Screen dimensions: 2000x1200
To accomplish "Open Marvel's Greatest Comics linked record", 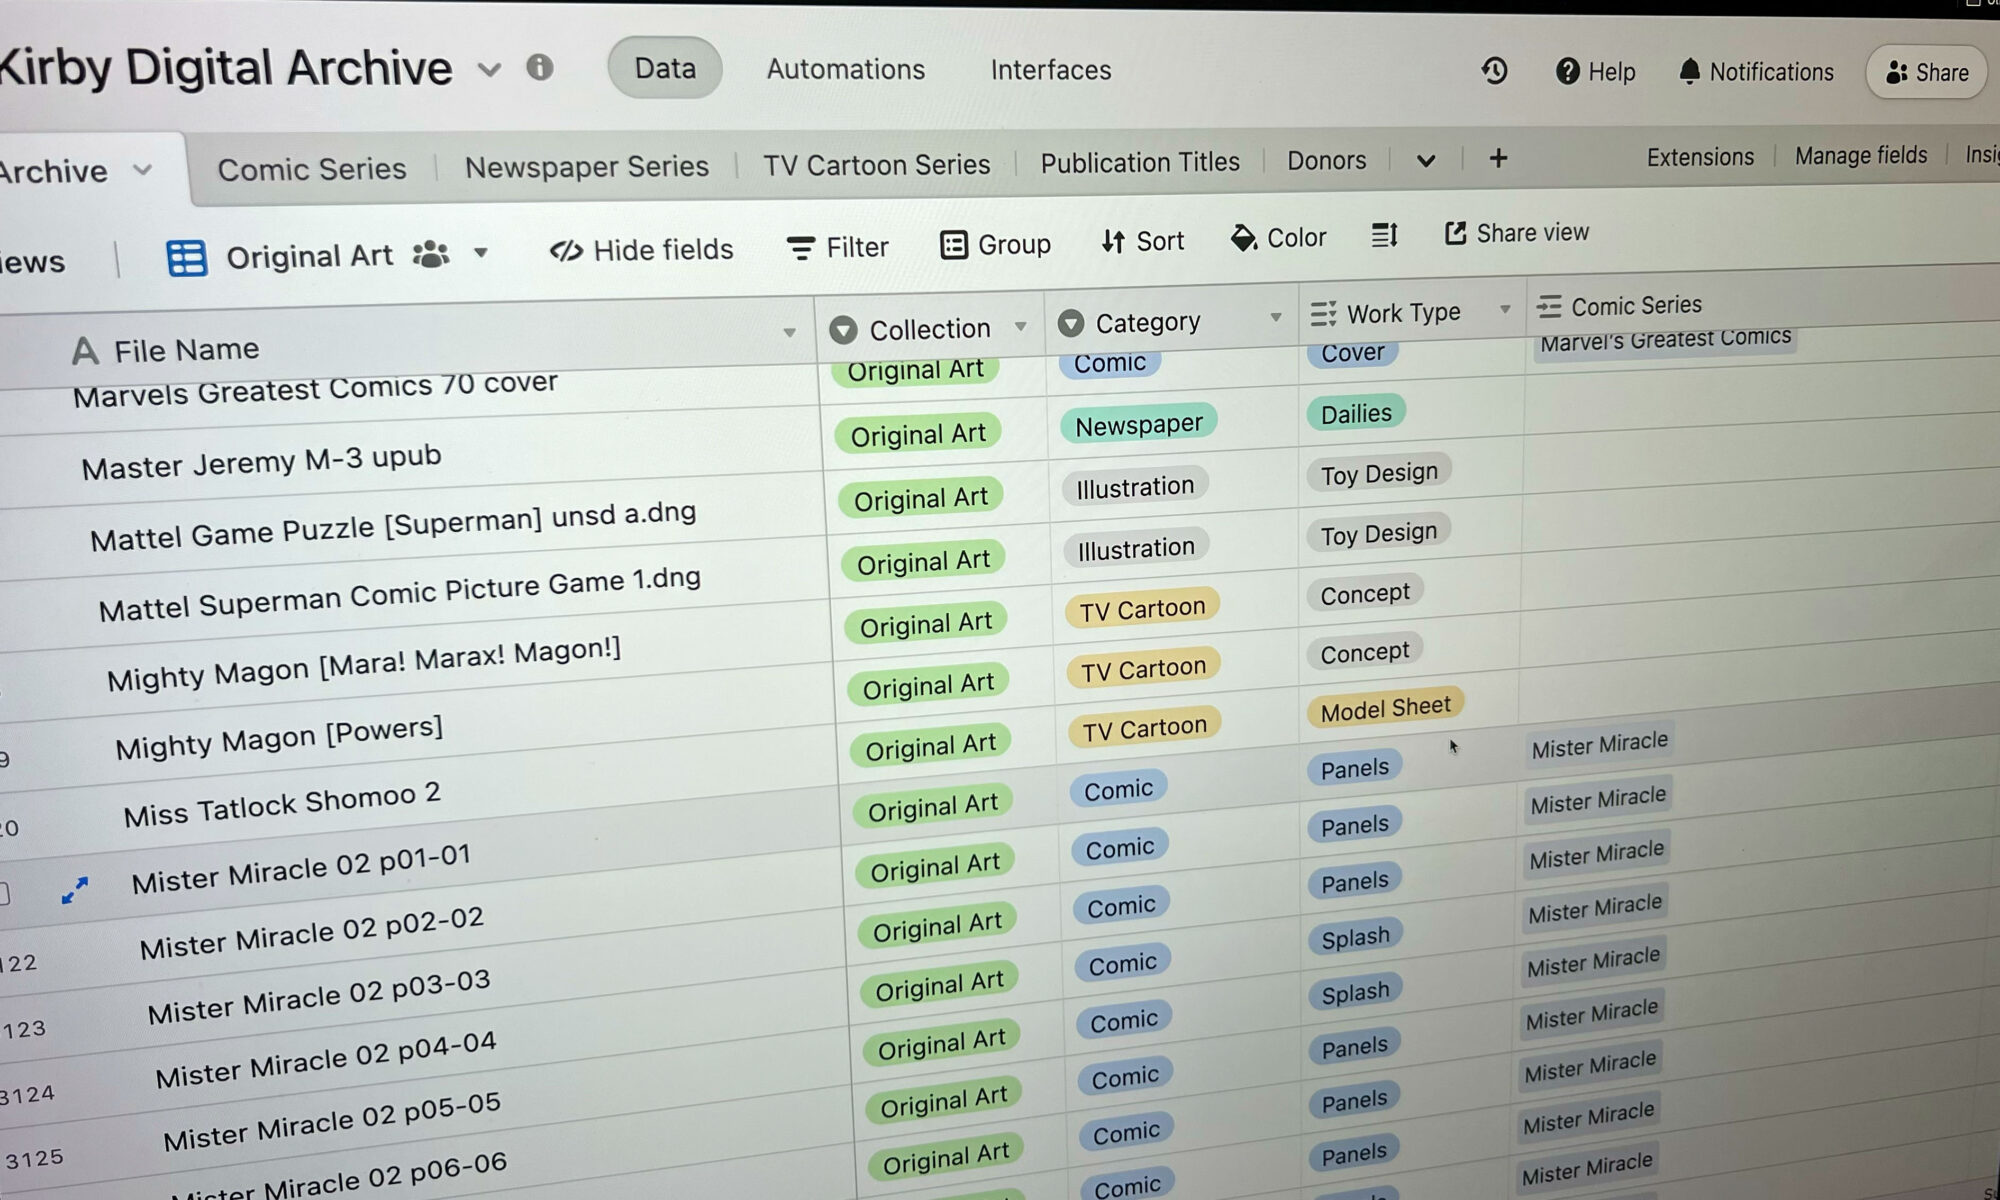I will tap(1665, 339).
